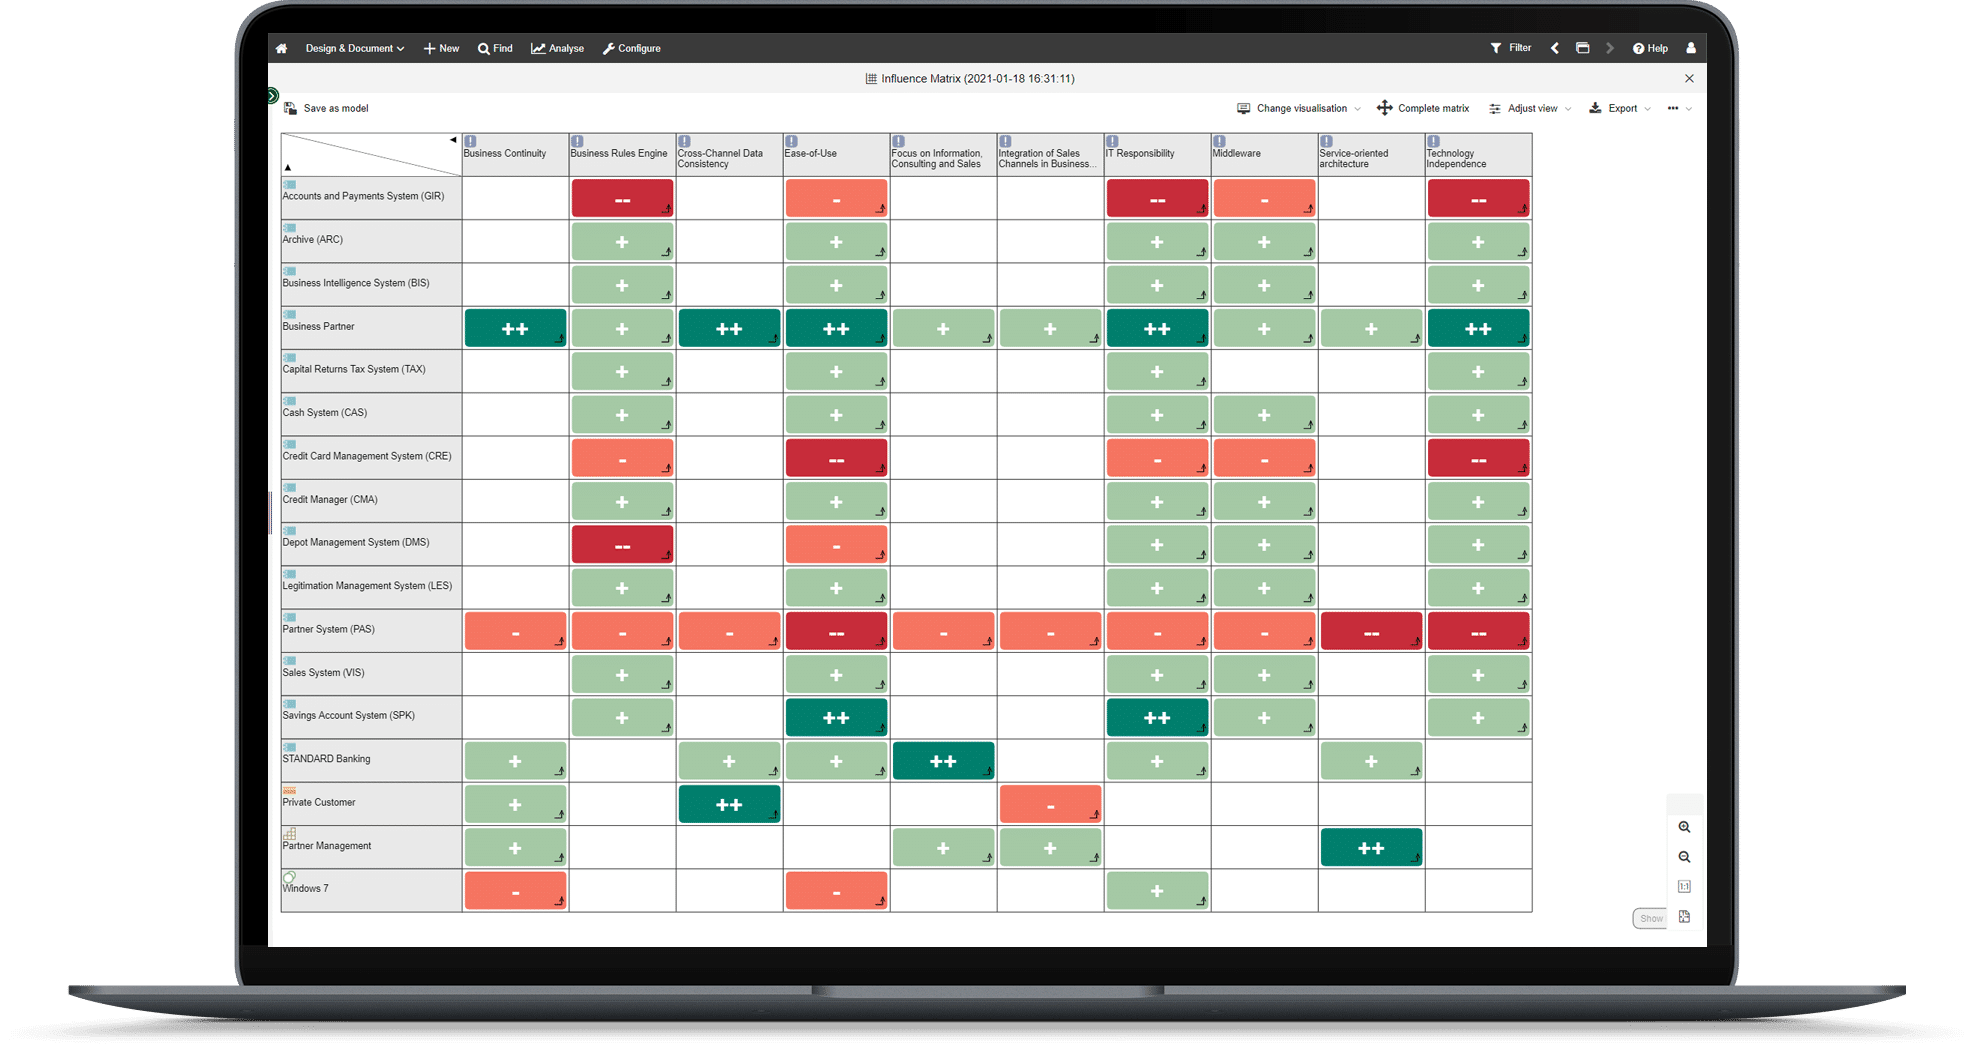Open the Design & Document menu
1976x1044 pixels.
pos(354,48)
